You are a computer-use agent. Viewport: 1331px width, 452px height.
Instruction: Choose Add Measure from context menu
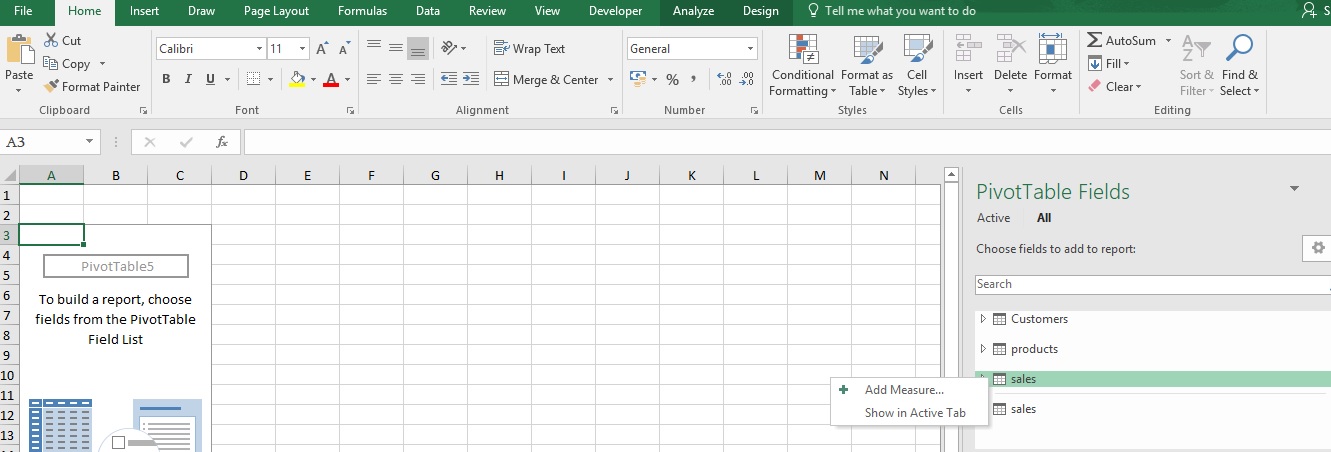[904, 390]
